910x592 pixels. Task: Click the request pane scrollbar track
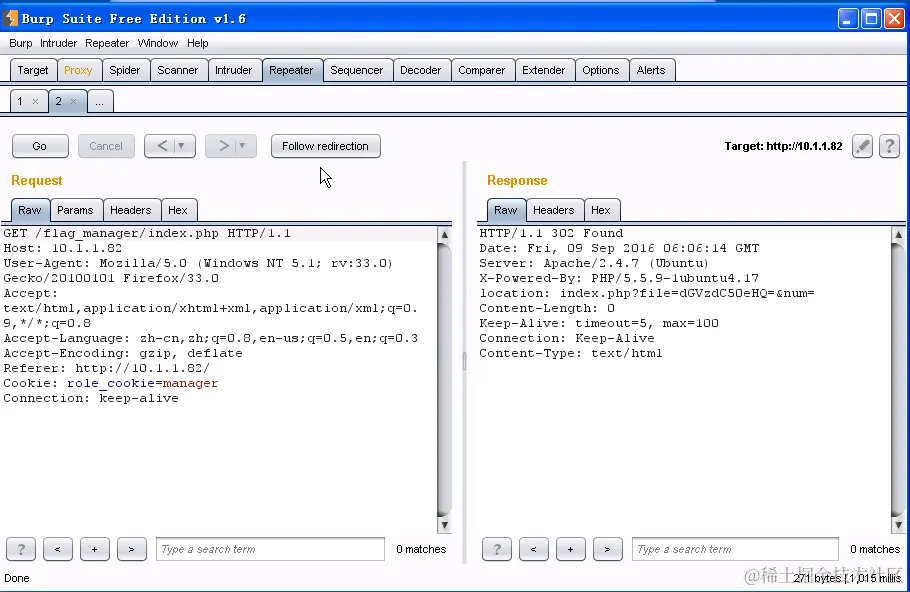click(444, 380)
